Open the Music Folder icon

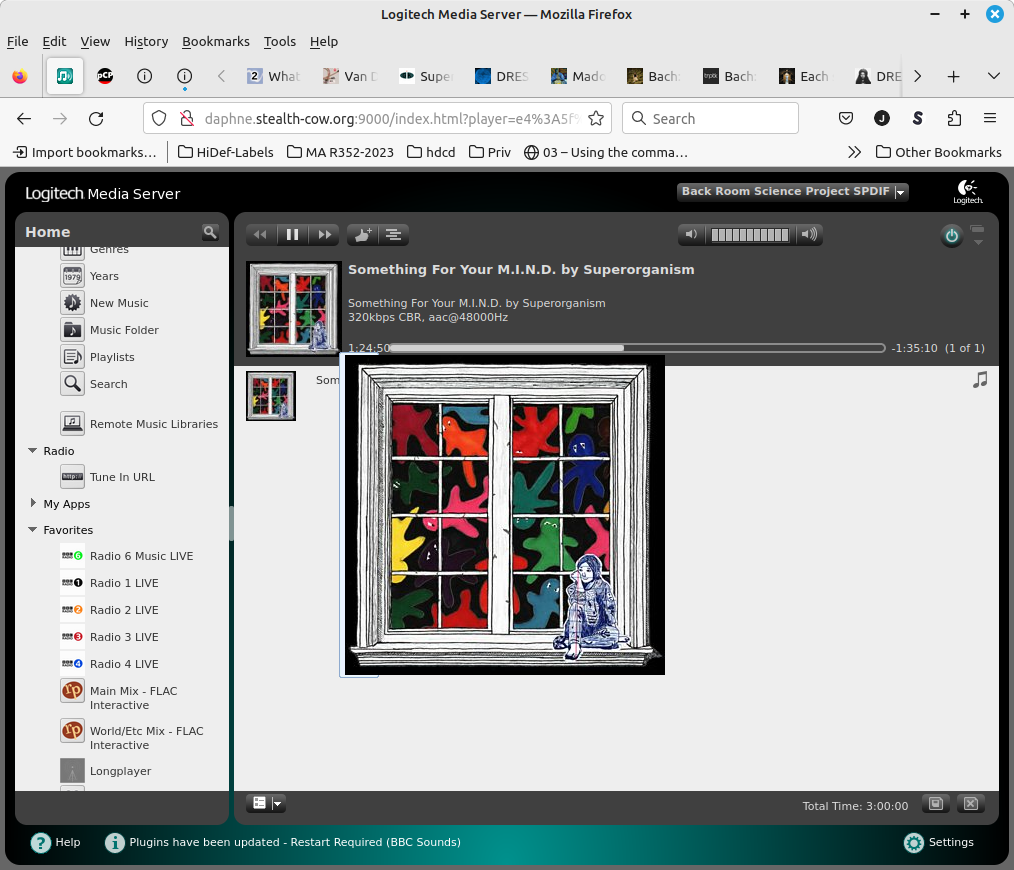pyautogui.click(x=72, y=330)
